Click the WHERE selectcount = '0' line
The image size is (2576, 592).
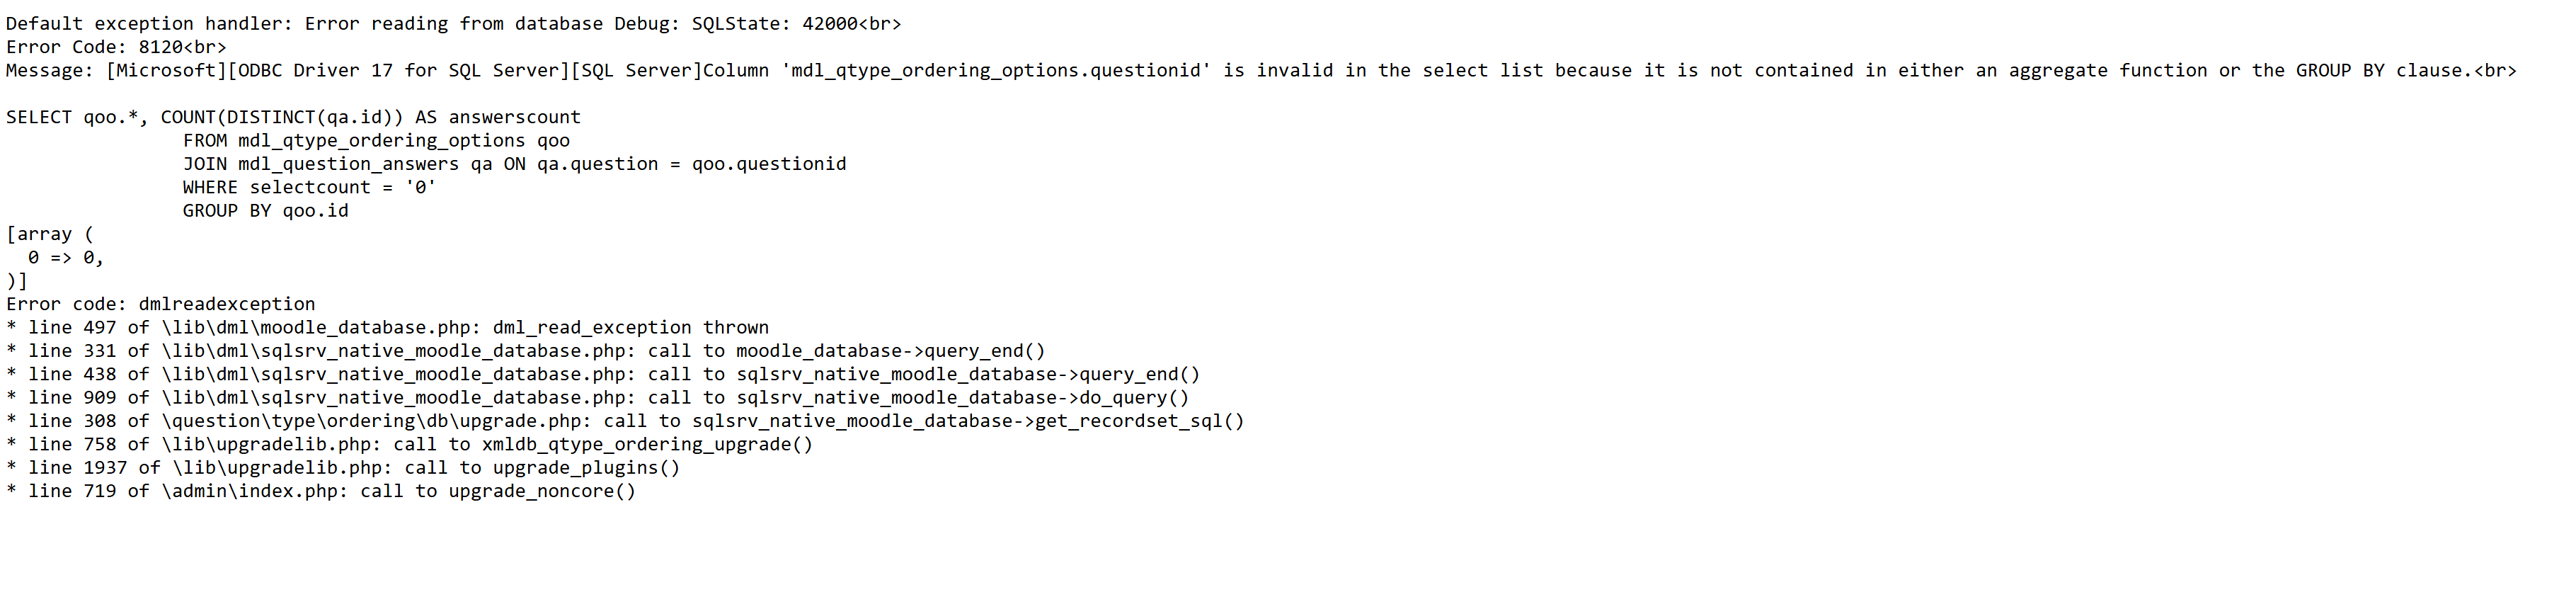pos(309,187)
